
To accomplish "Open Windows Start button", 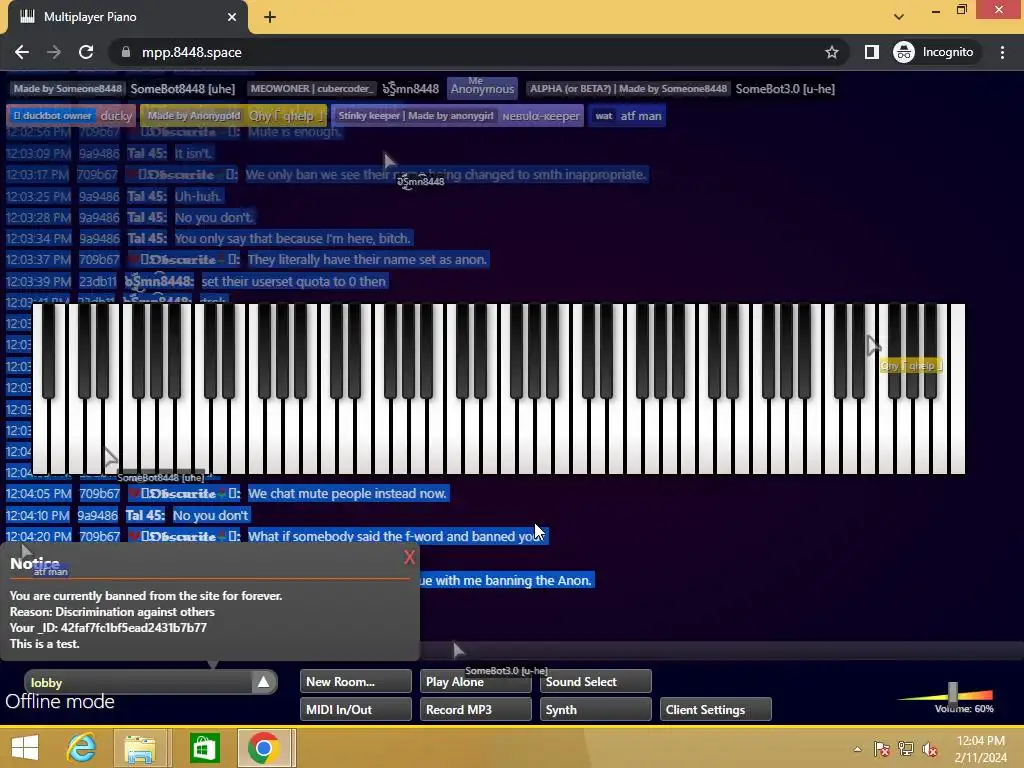I will click(25, 748).
